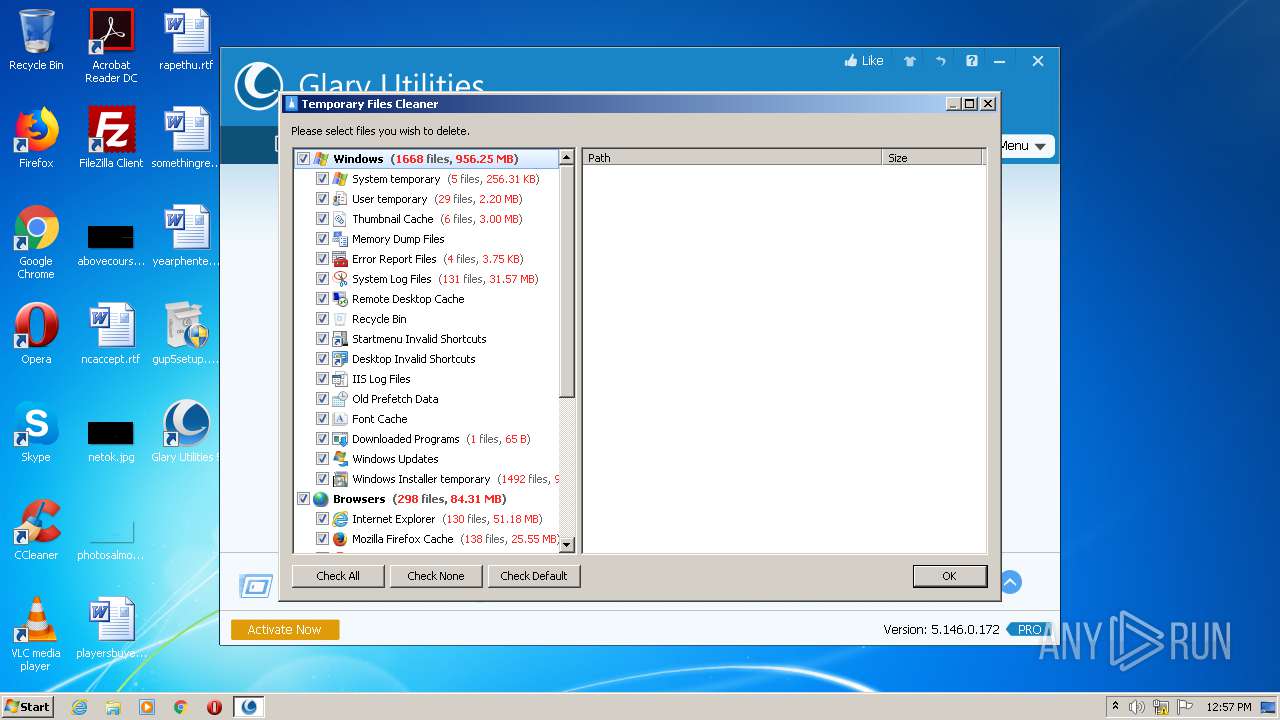The width and height of the screenshot is (1280, 720).
Task: Click the Glary Utilities help question icon
Action: (x=972, y=61)
